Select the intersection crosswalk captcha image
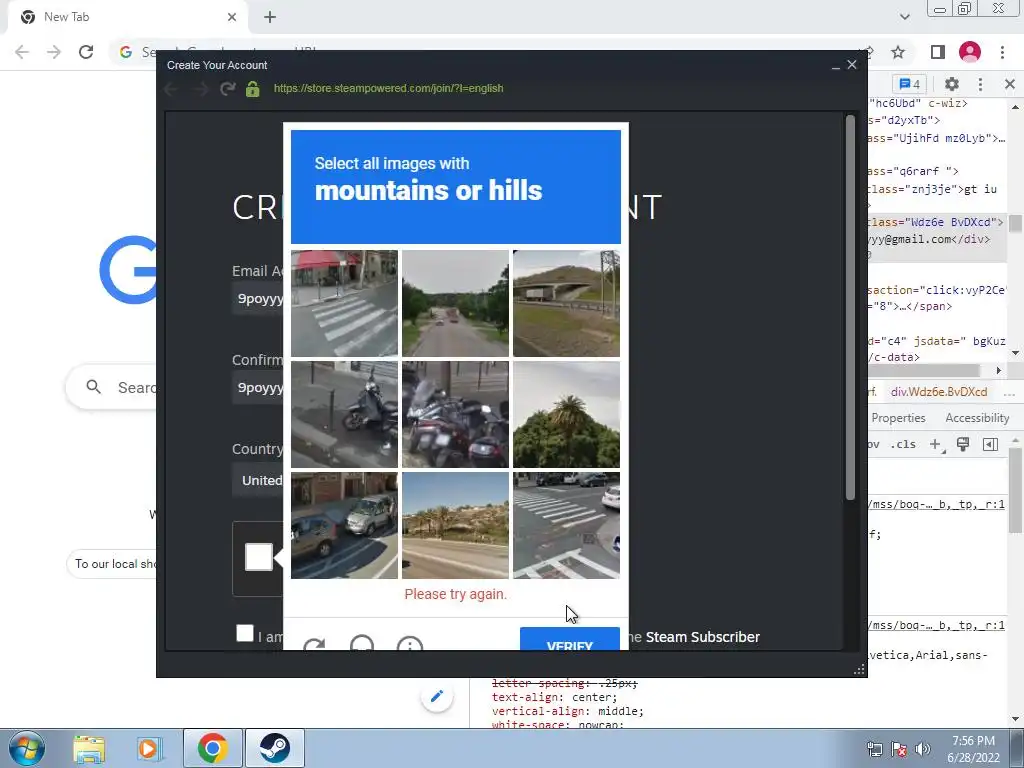 [x=566, y=526]
